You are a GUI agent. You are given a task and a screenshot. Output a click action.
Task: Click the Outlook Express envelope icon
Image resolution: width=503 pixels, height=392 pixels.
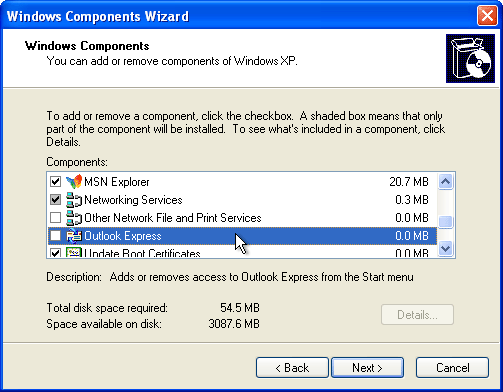click(74, 236)
